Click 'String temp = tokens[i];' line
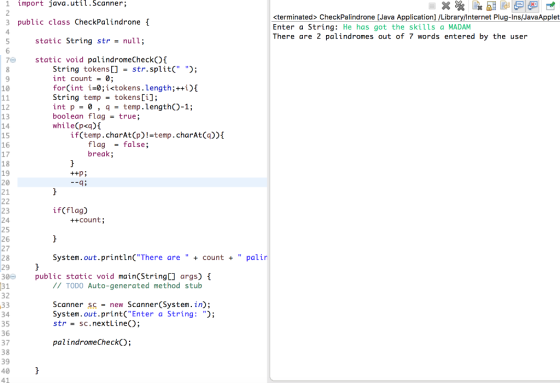The image size is (560, 383). (105, 98)
